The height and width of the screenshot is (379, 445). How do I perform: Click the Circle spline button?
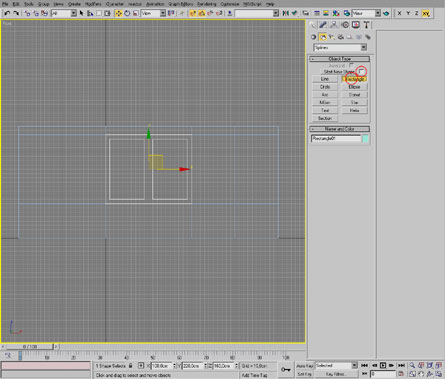point(325,87)
